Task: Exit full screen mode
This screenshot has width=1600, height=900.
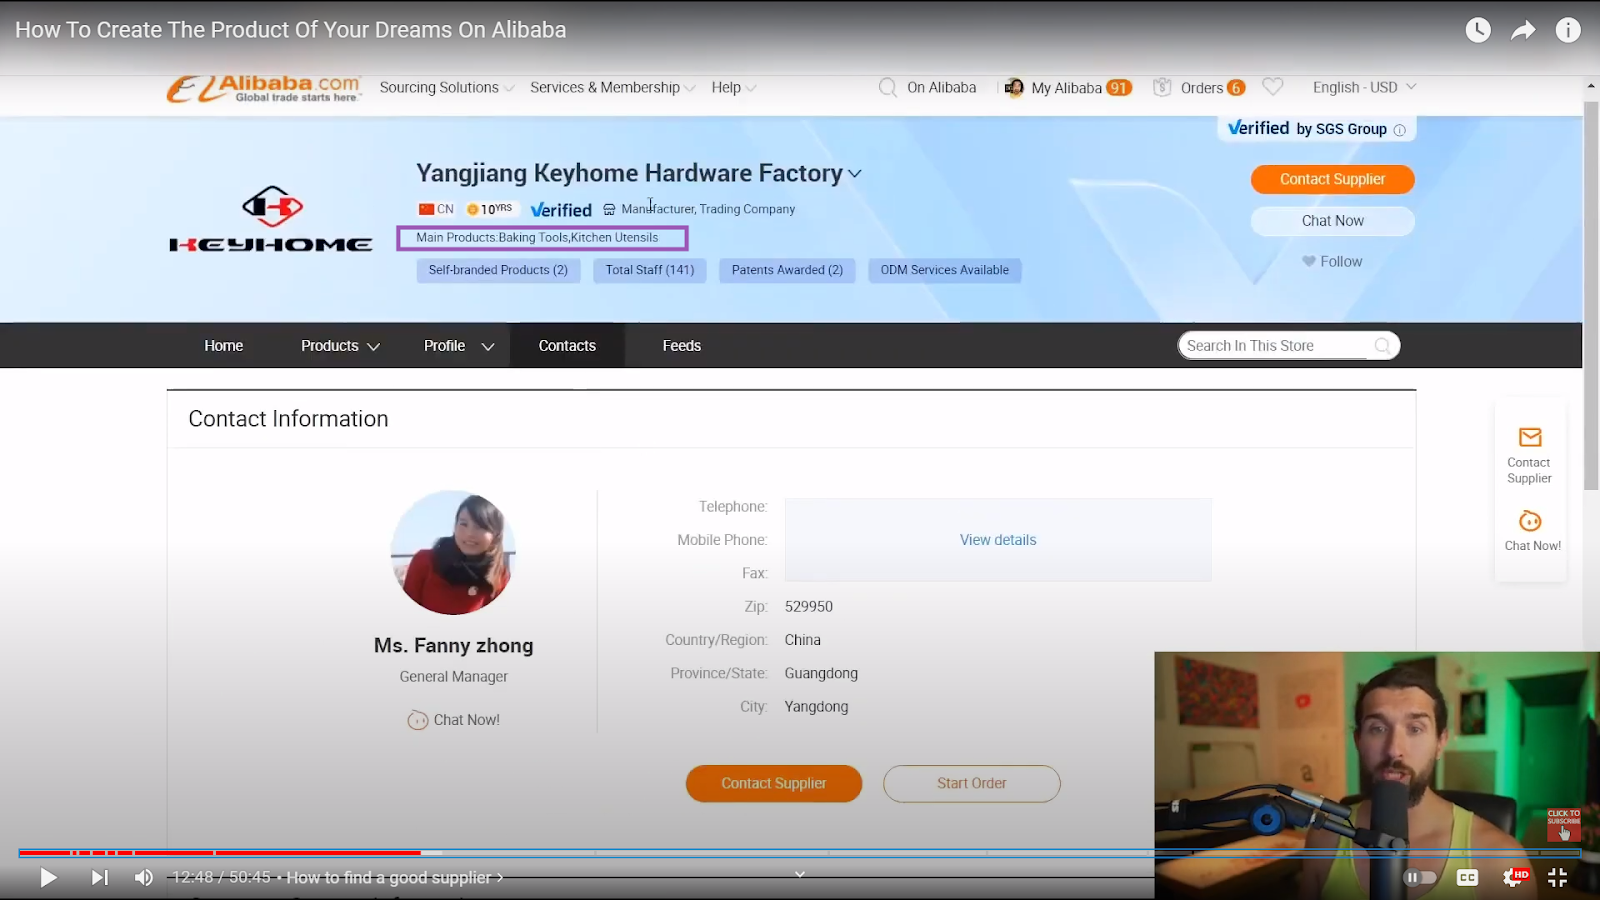Action: [x=1557, y=878]
